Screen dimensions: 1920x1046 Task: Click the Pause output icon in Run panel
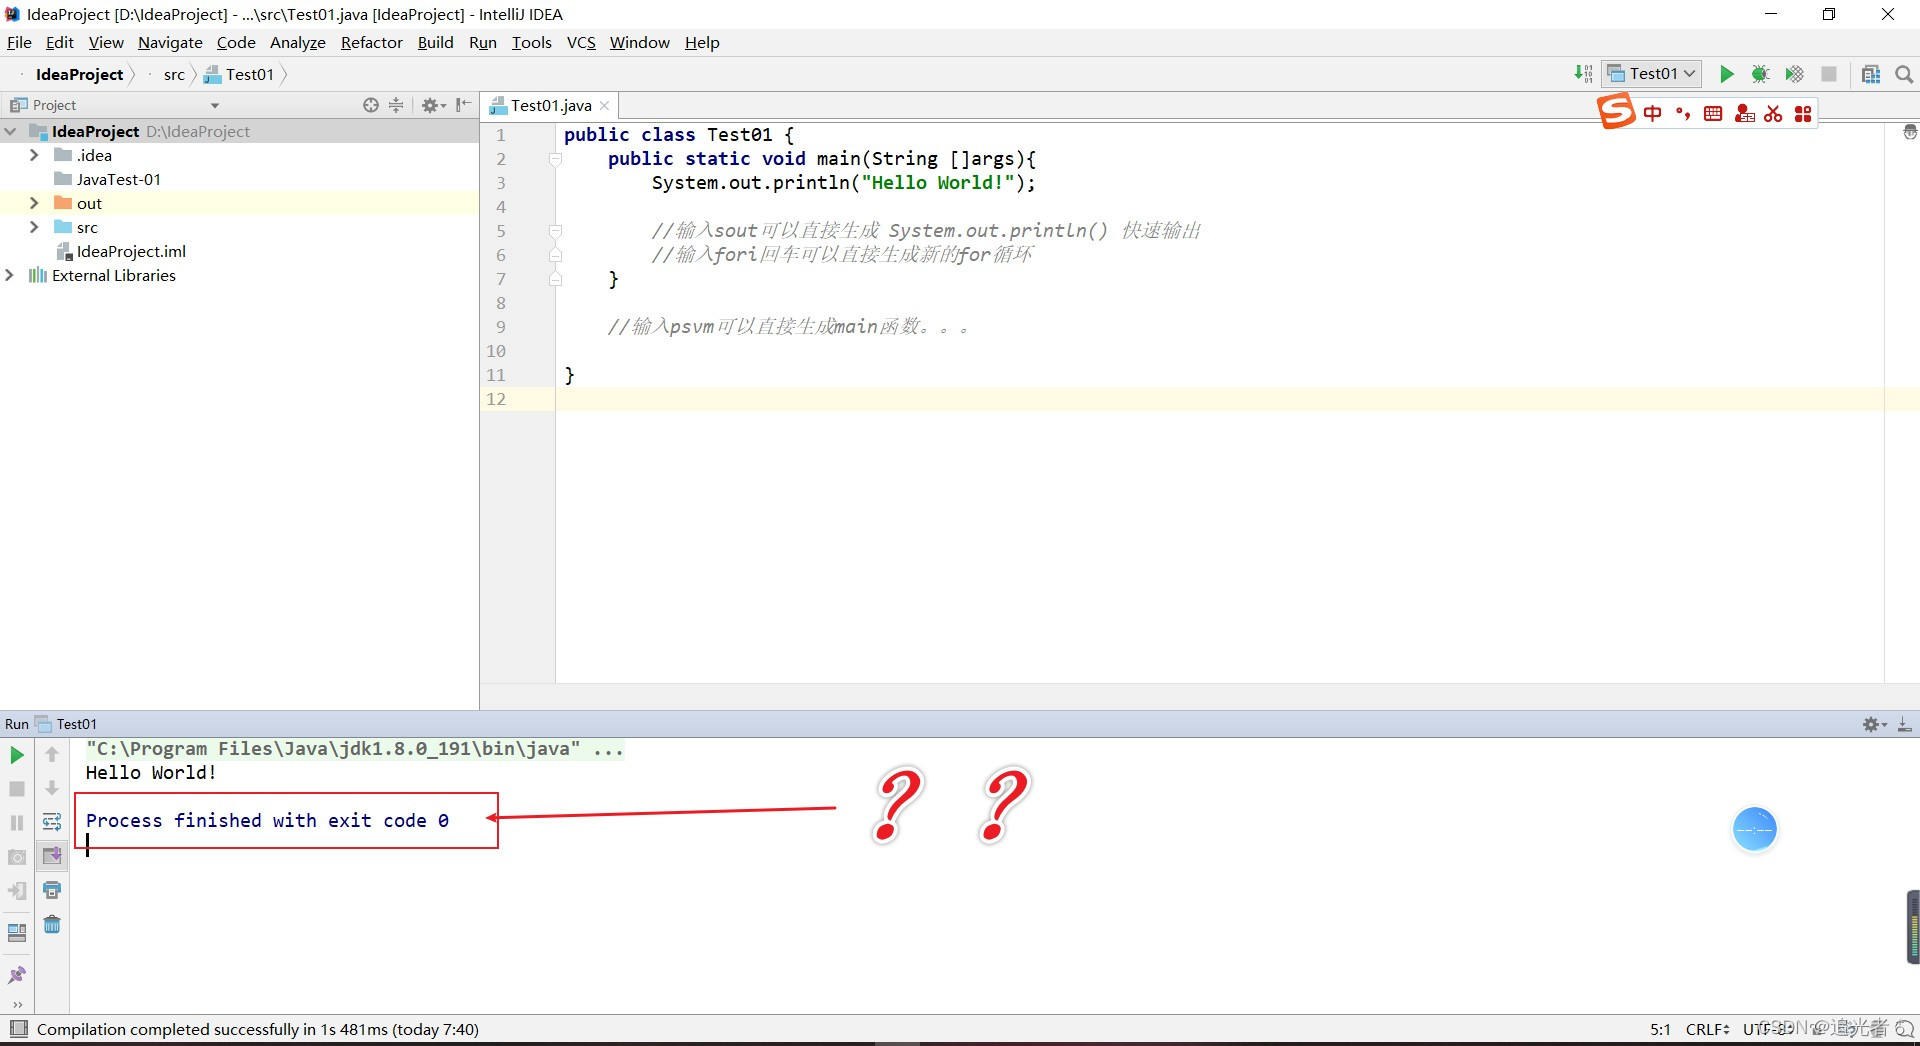tap(17, 822)
